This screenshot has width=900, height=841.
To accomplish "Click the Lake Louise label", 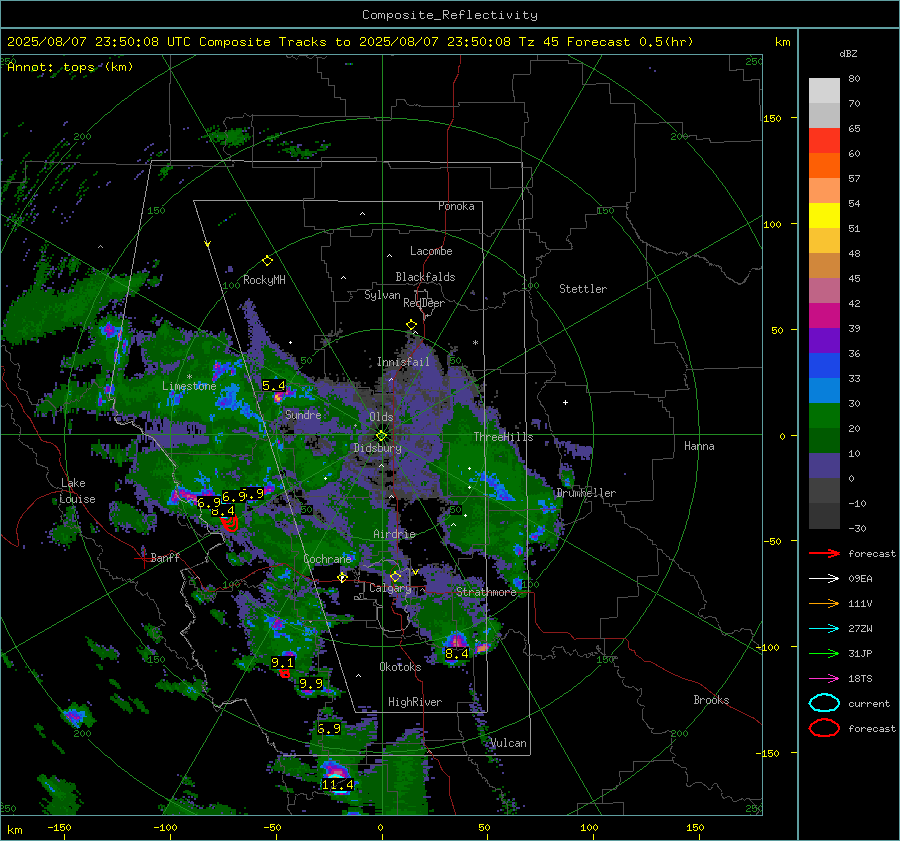I will tap(77, 491).
